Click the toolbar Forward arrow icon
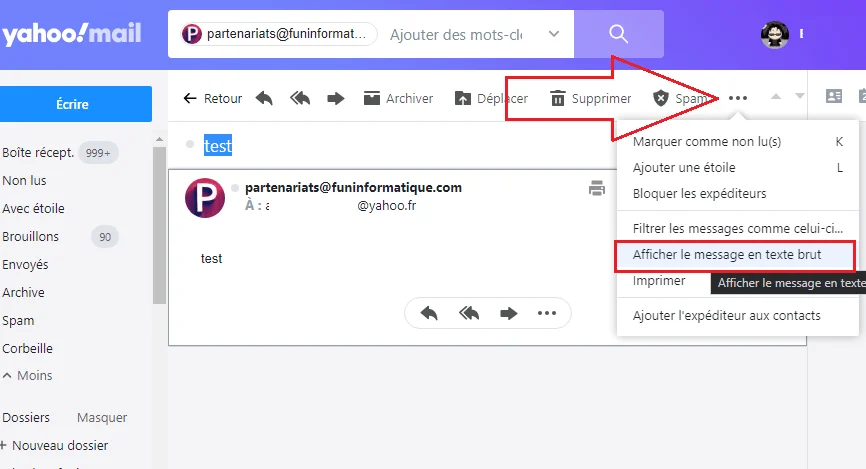 pos(335,99)
